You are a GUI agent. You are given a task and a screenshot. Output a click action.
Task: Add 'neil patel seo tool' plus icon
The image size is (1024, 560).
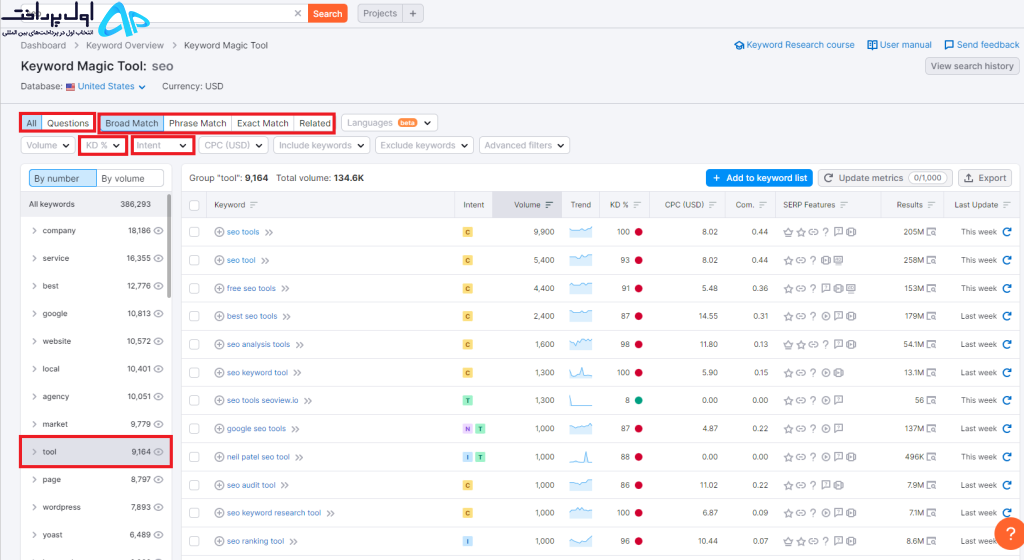pyautogui.click(x=219, y=457)
